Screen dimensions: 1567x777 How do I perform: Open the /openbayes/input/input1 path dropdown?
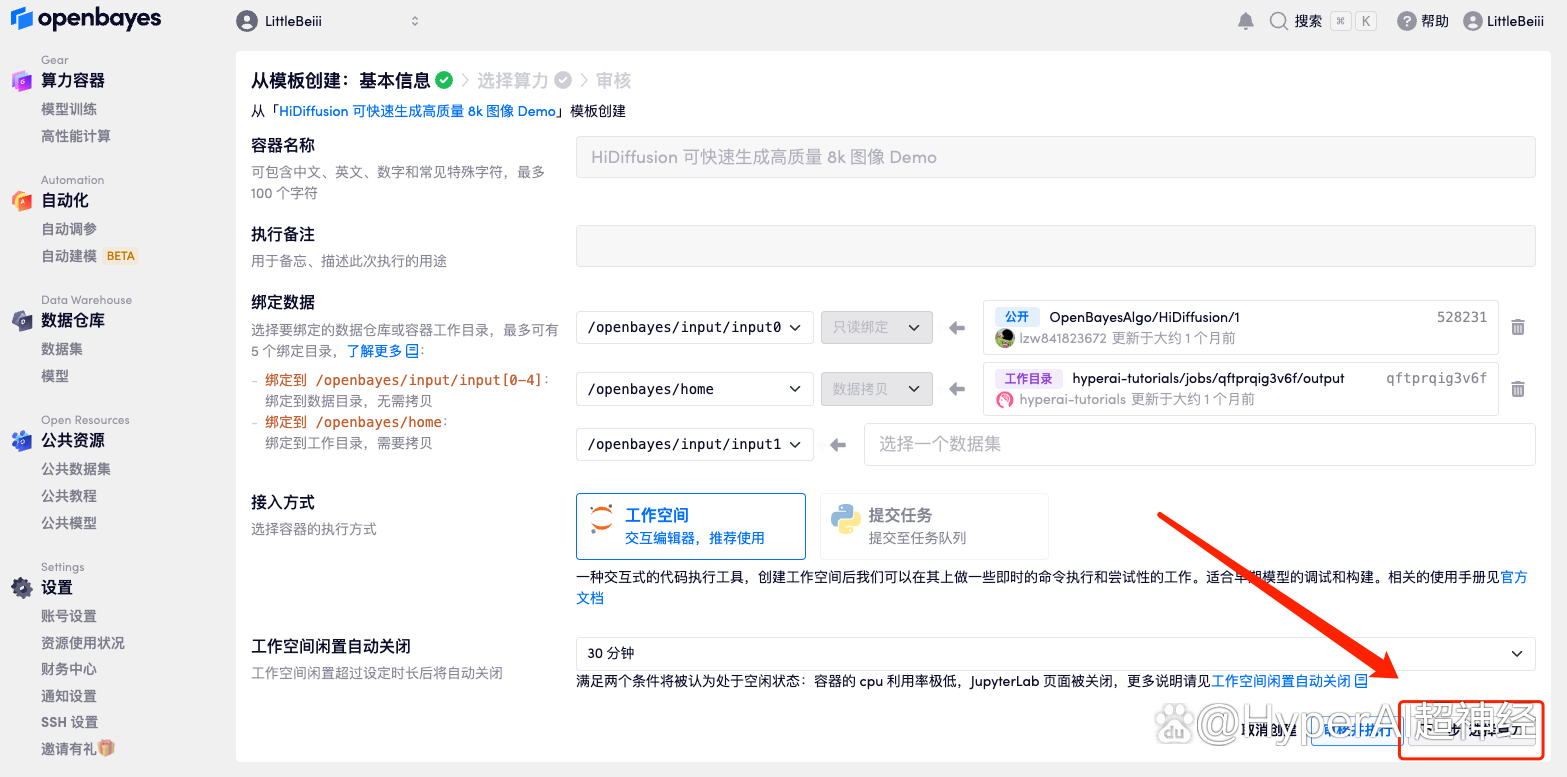[x=695, y=444]
